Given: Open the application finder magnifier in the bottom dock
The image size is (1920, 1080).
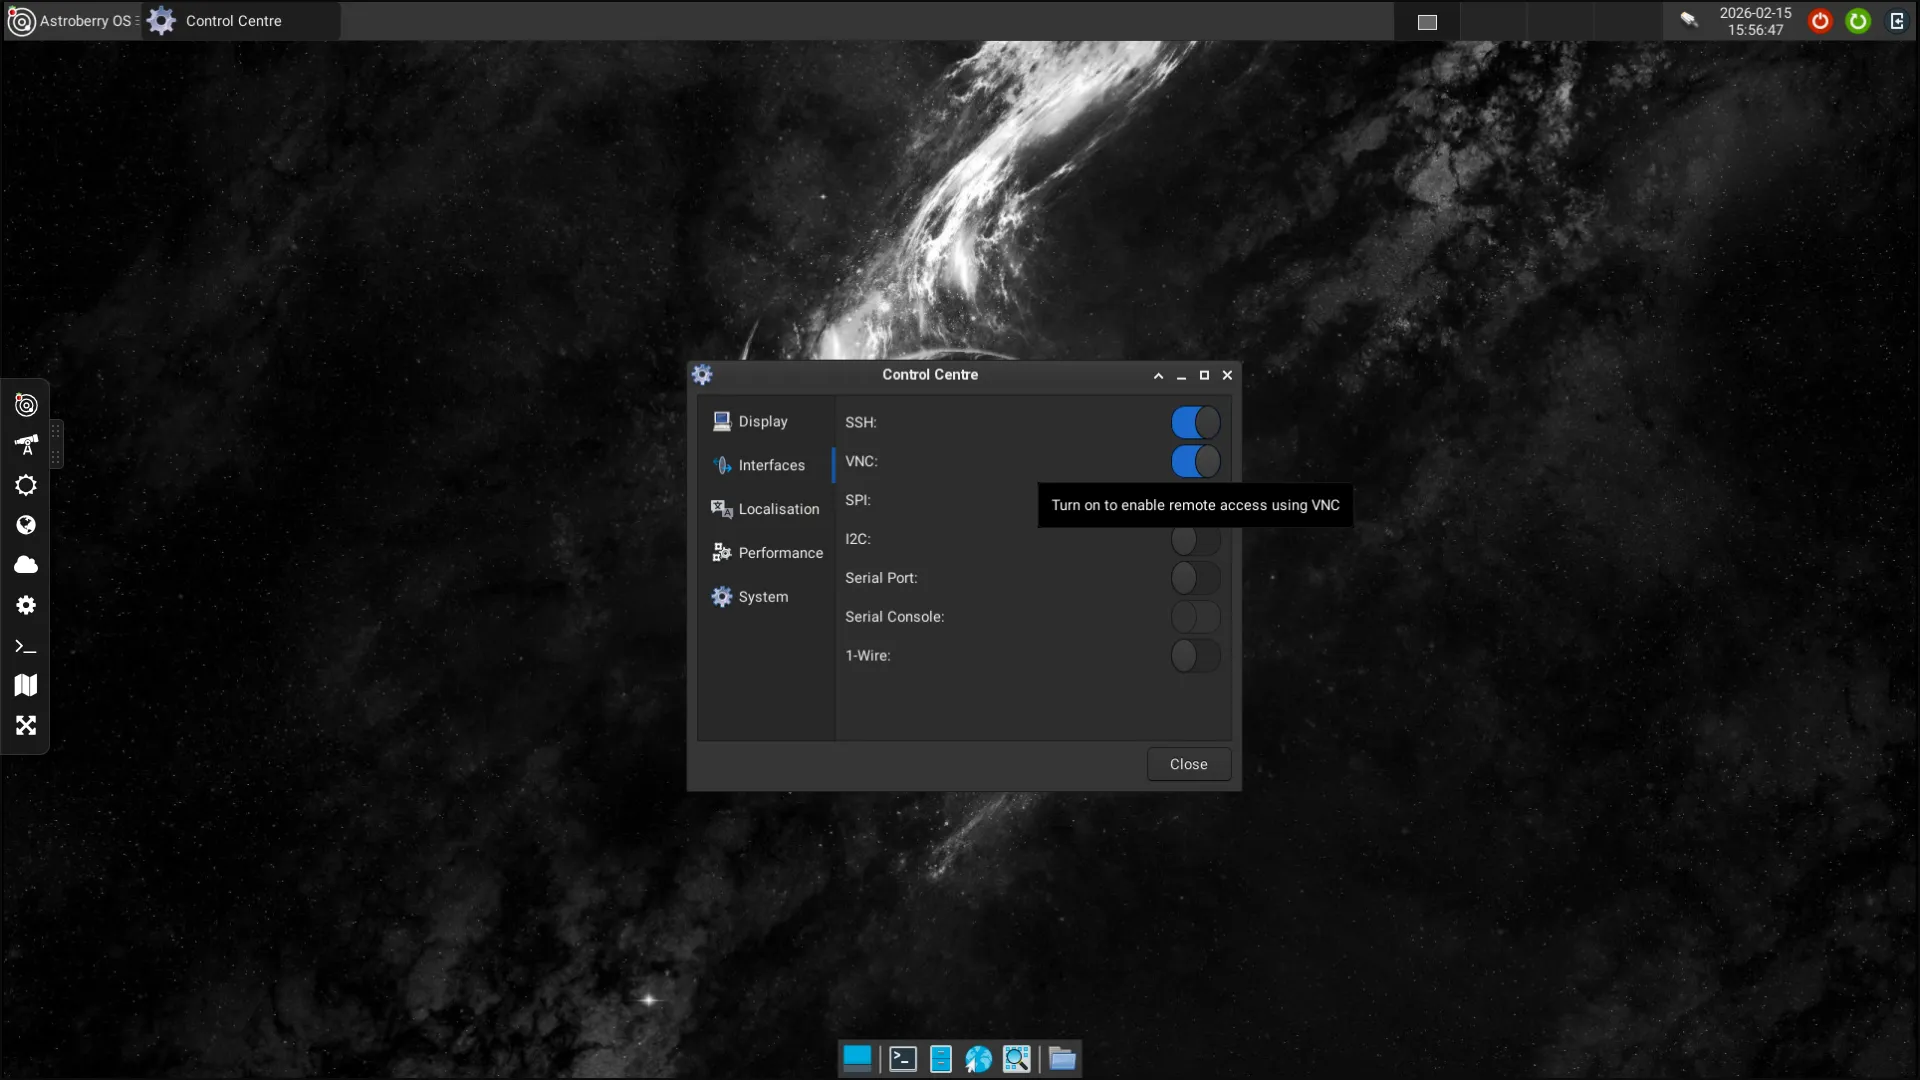Looking at the screenshot, I should coord(1016,1059).
